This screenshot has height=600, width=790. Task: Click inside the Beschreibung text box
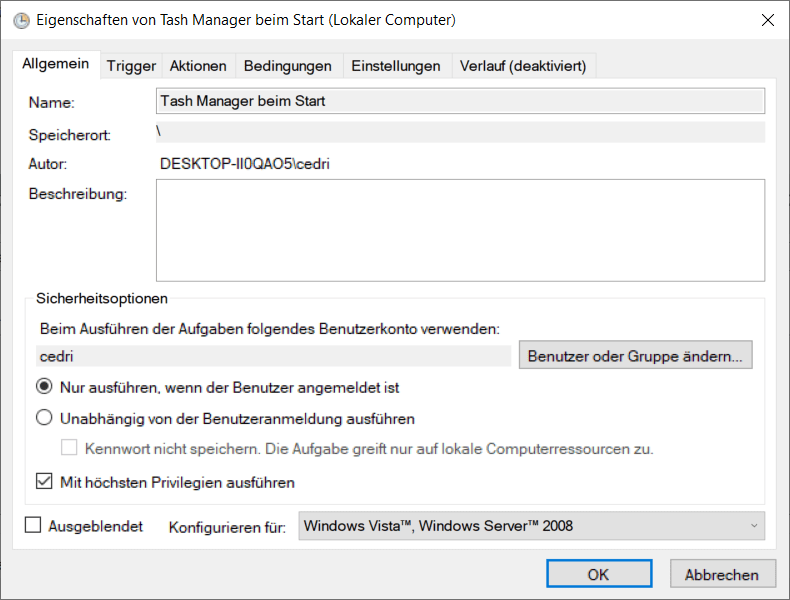[460, 231]
